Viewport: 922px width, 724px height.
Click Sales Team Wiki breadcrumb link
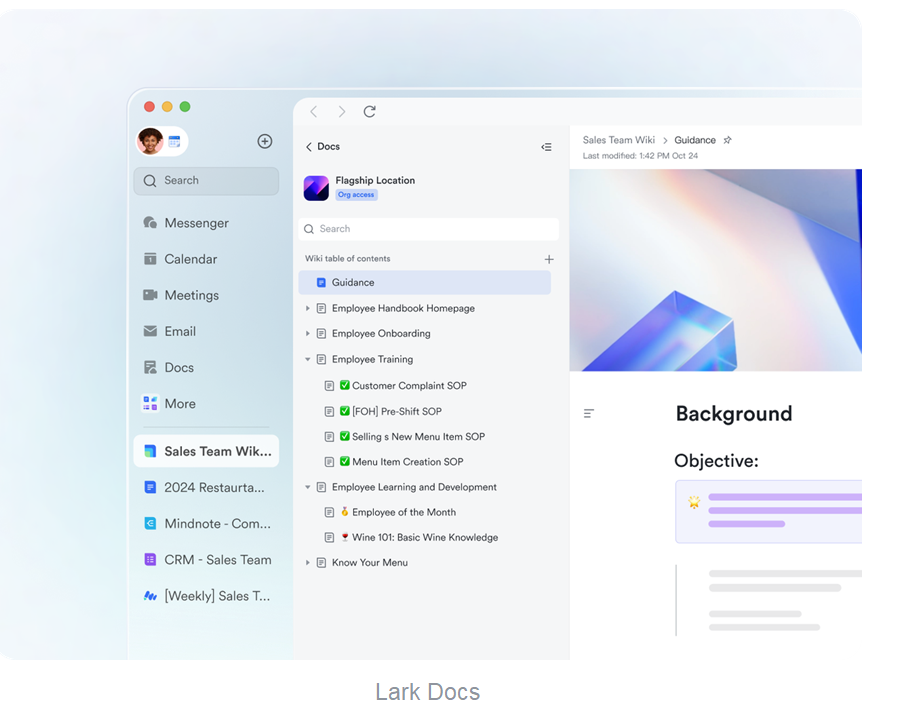point(618,141)
